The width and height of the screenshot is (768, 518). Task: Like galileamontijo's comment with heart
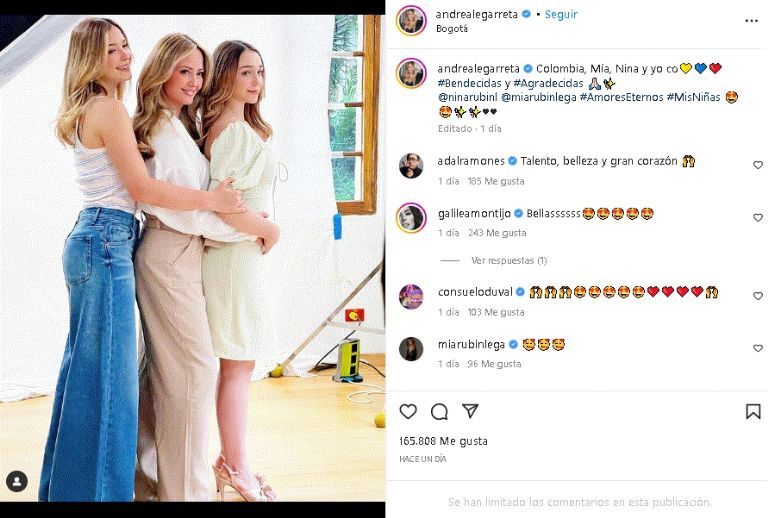[x=757, y=218]
